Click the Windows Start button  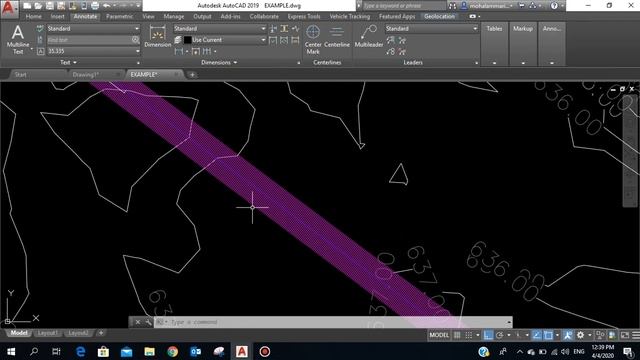[11, 351]
